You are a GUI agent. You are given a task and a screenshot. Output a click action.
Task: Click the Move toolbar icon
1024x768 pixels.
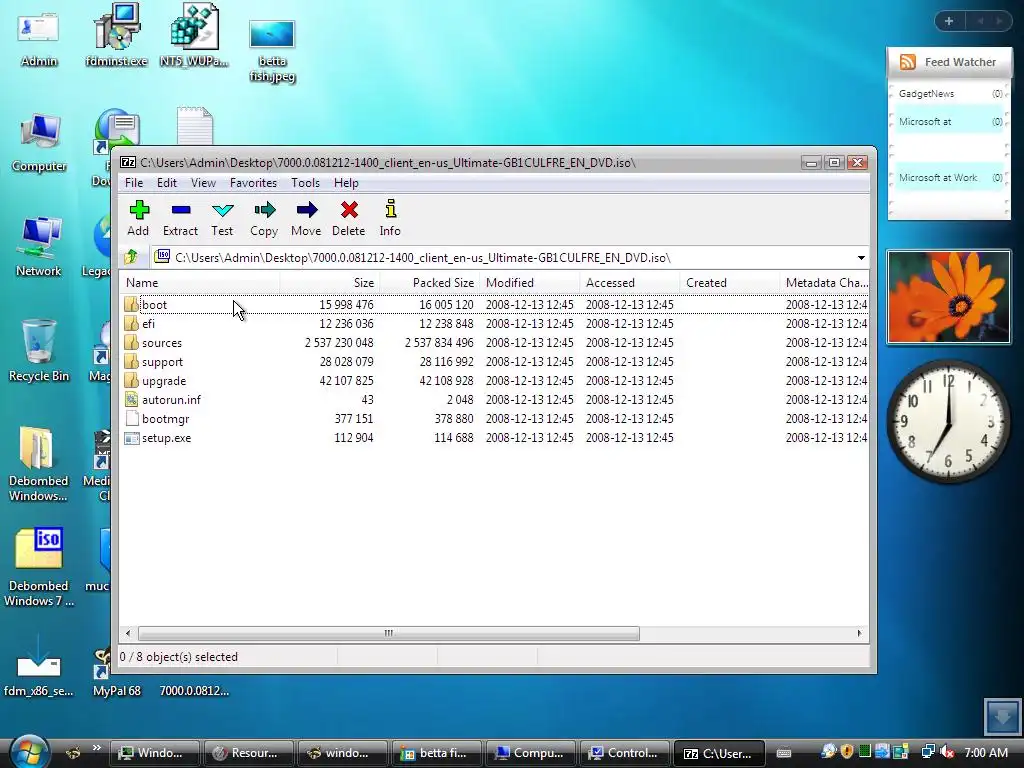point(306,210)
